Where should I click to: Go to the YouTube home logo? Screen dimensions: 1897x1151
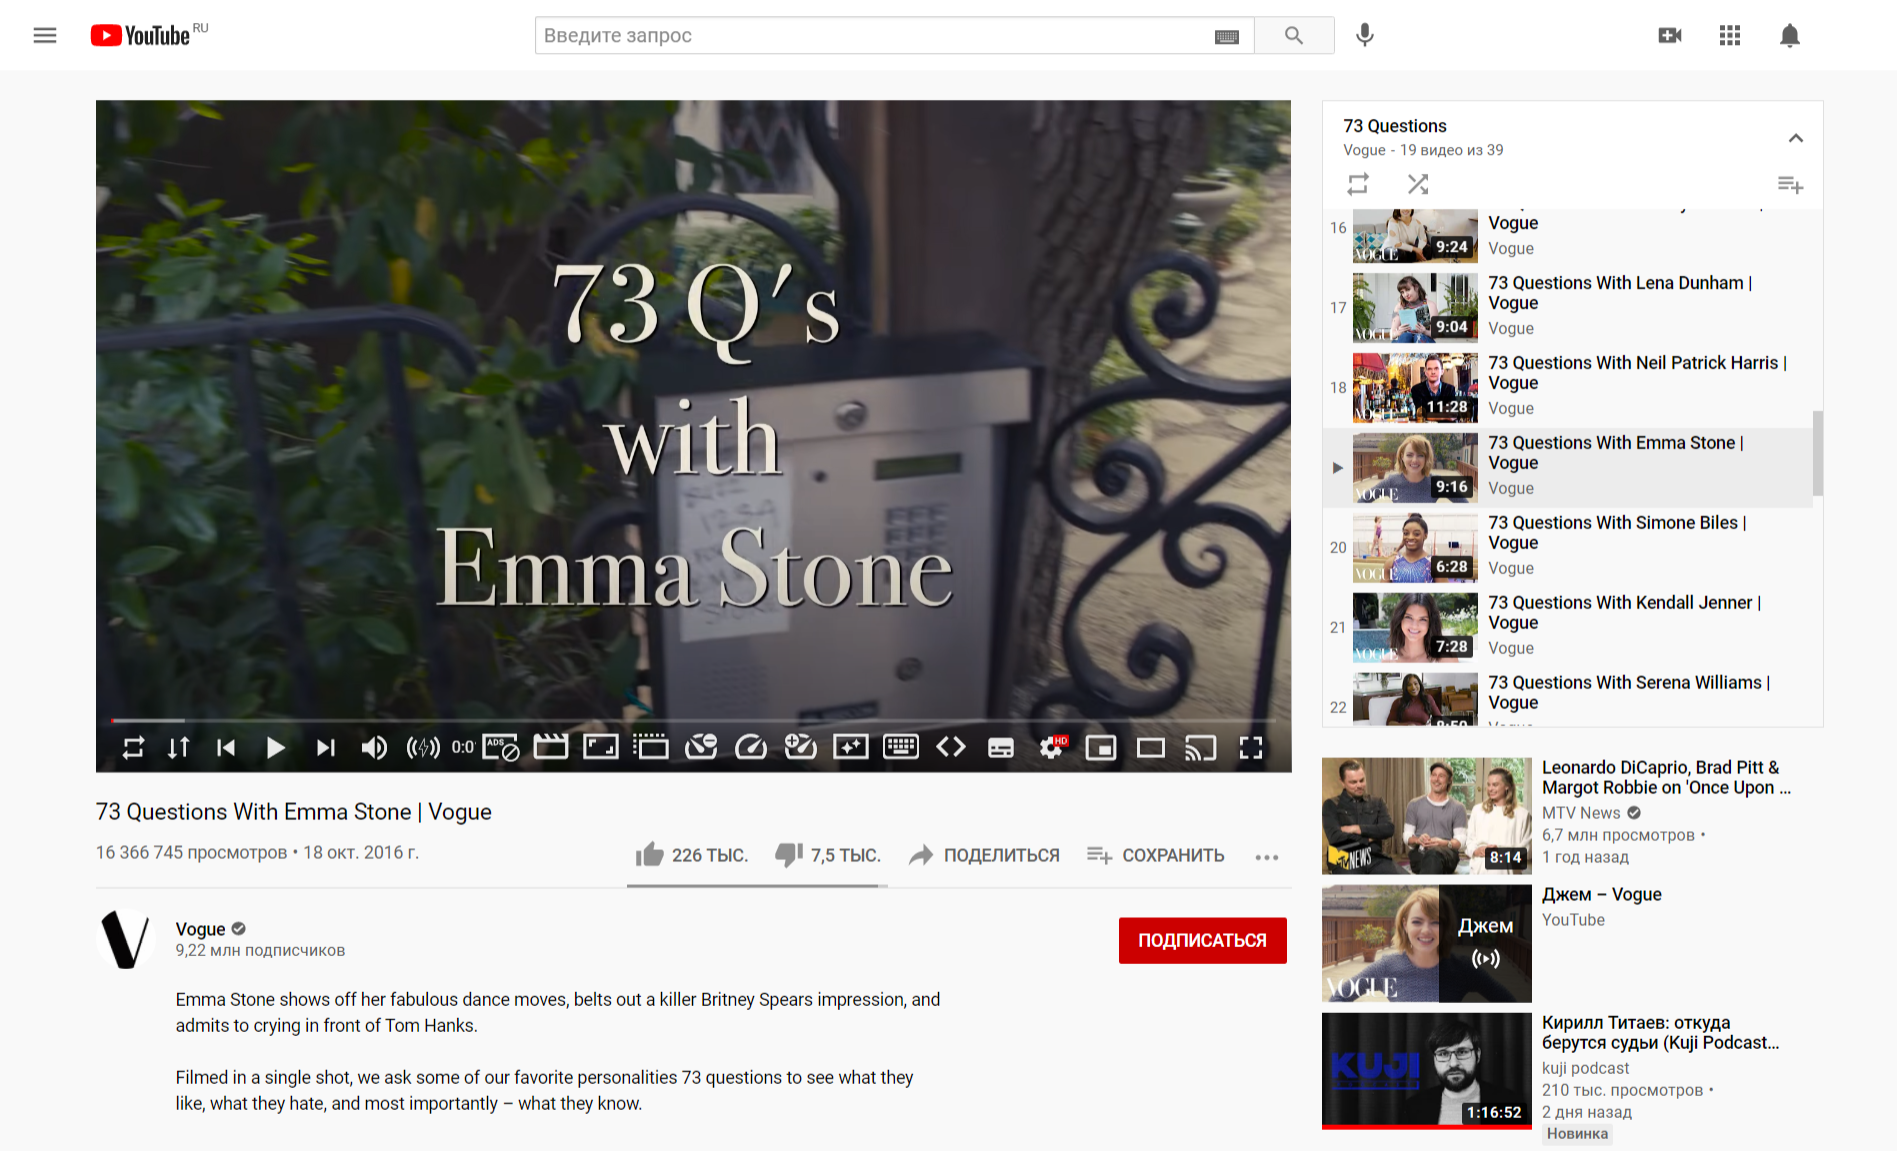tap(140, 36)
